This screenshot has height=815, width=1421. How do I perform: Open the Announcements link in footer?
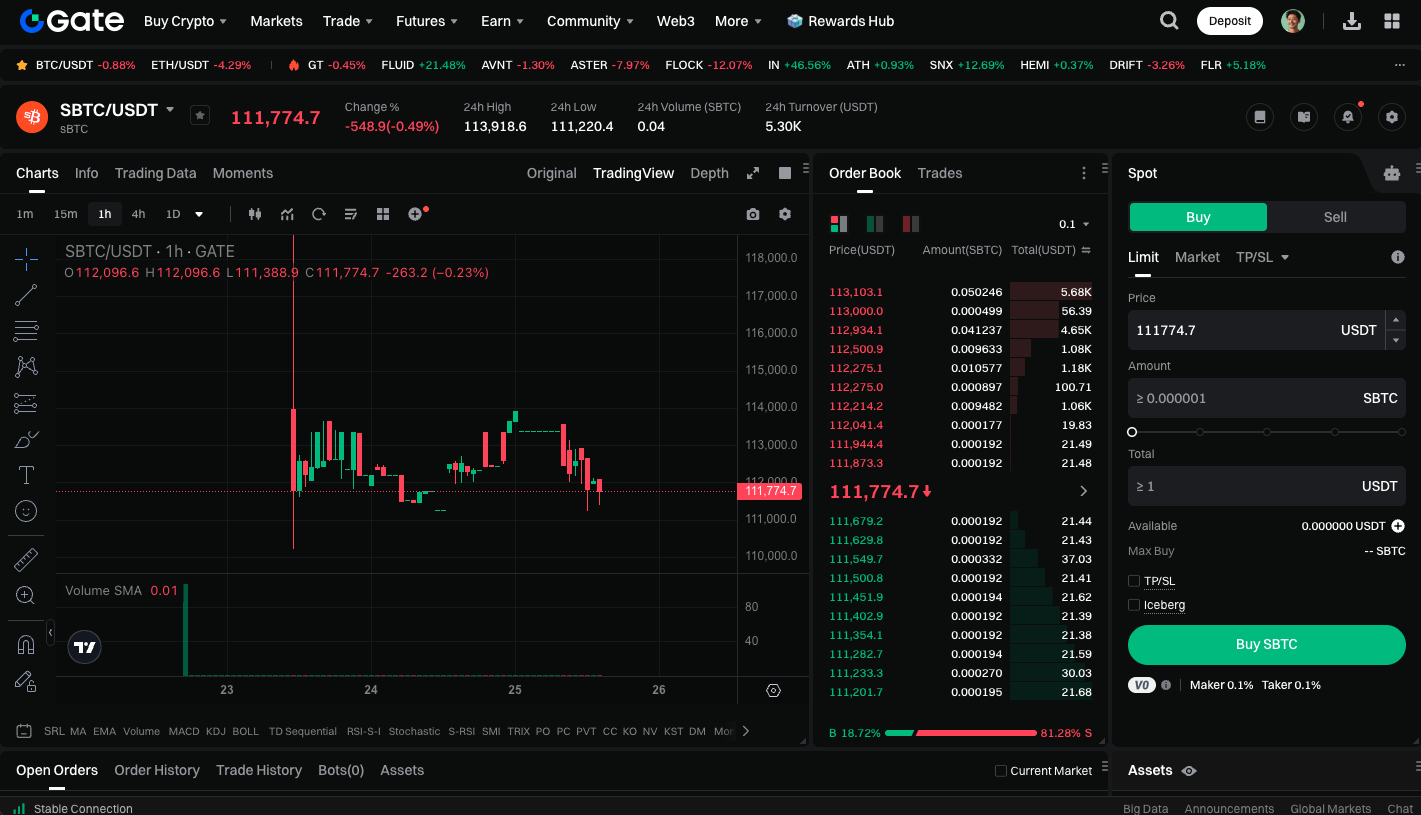pos(1229,808)
